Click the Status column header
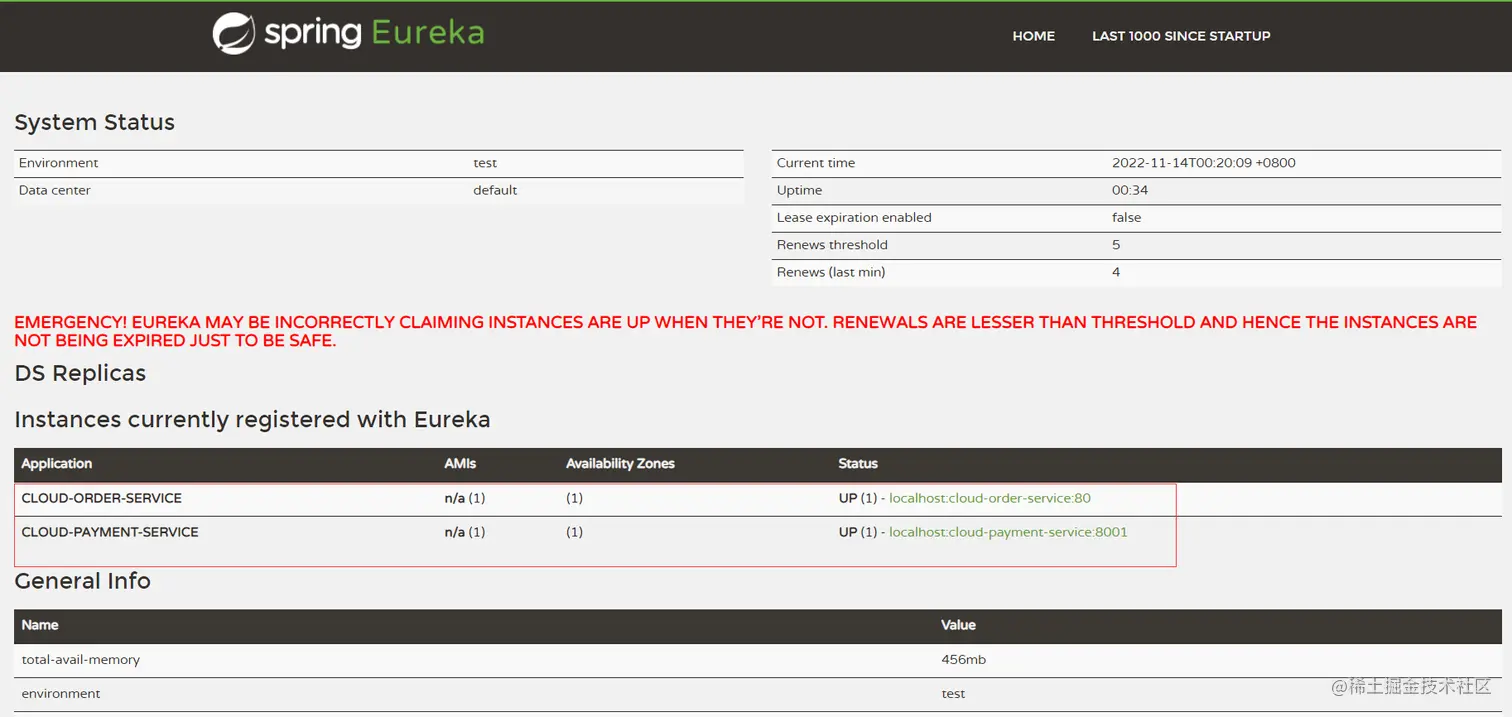The image size is (1512, 717). point(858,464)
